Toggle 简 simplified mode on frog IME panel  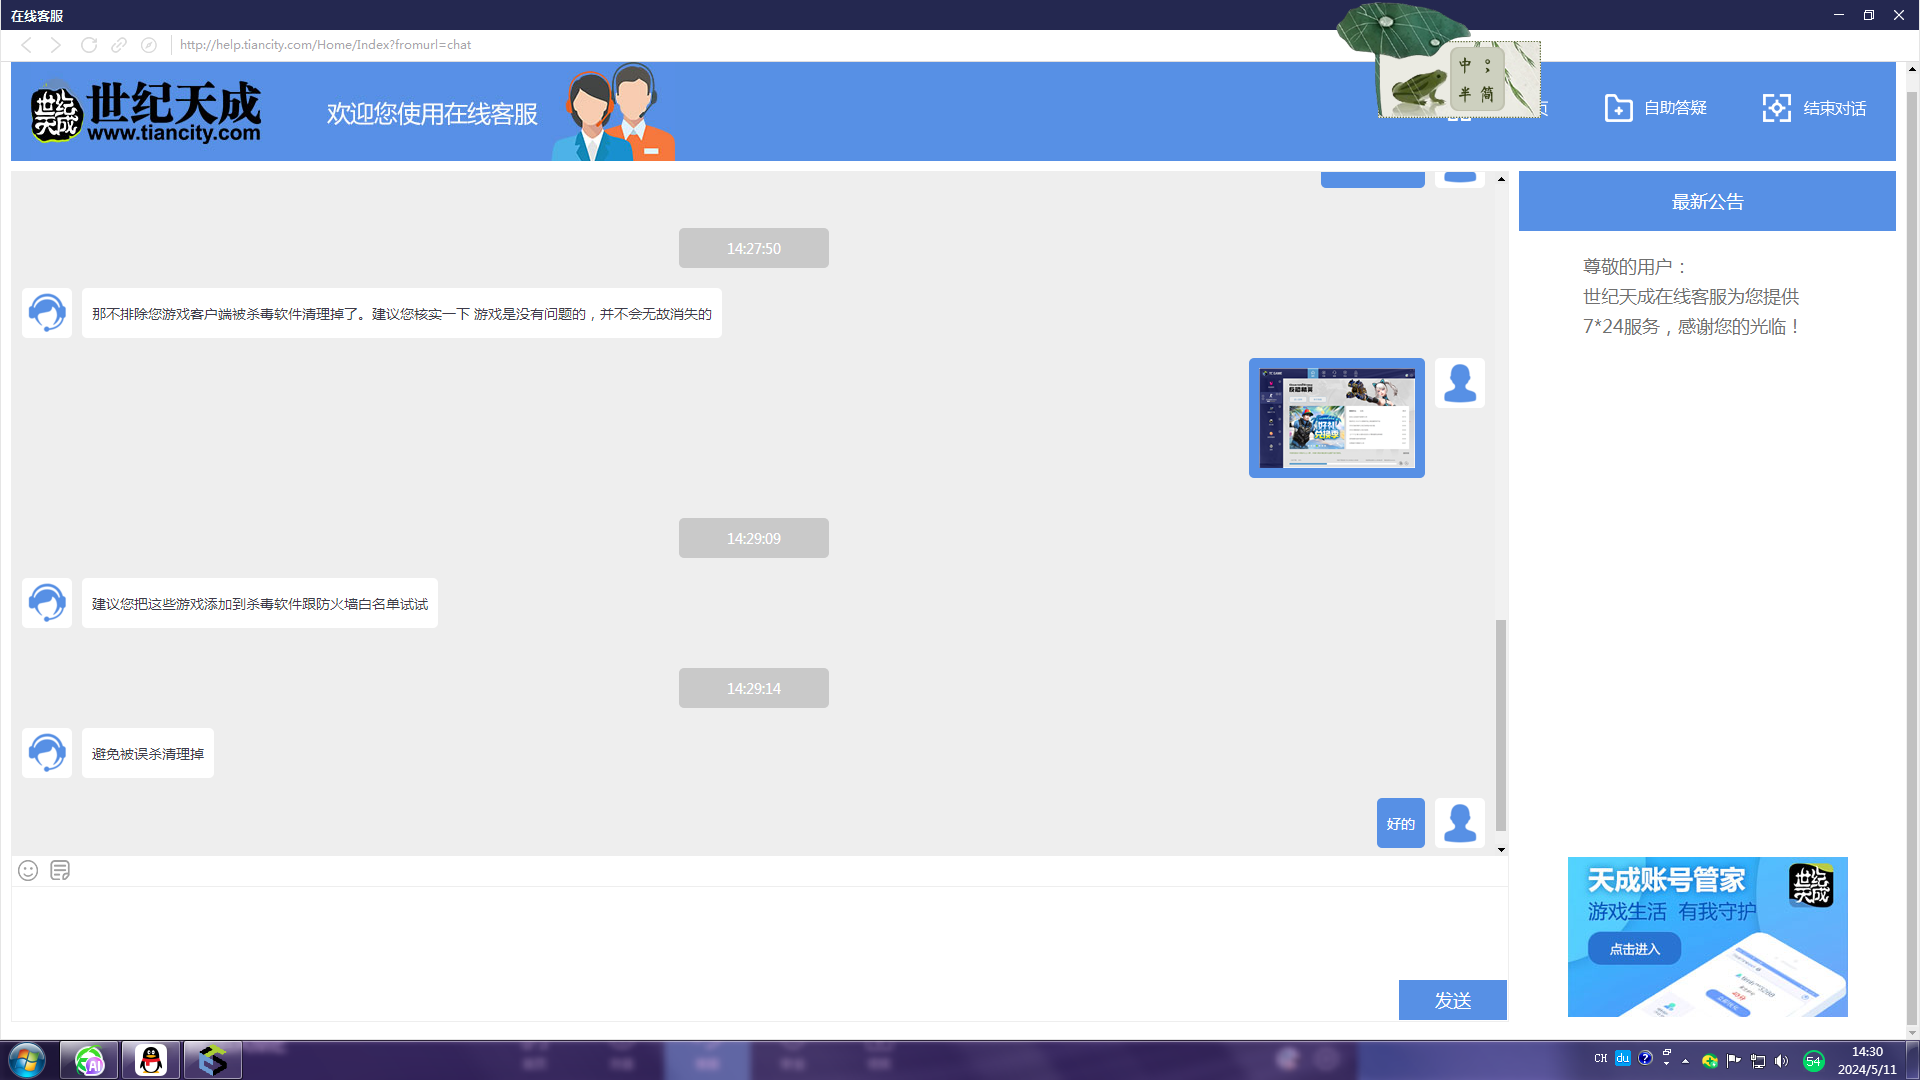pyautogui.click(x=1487, y=94)
